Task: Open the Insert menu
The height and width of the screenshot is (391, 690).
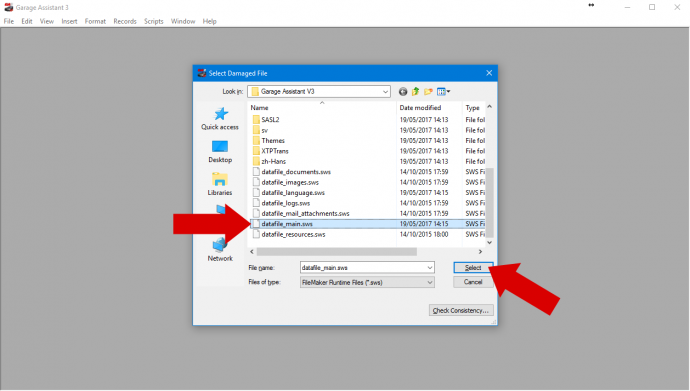Action: tap(69, 21)
